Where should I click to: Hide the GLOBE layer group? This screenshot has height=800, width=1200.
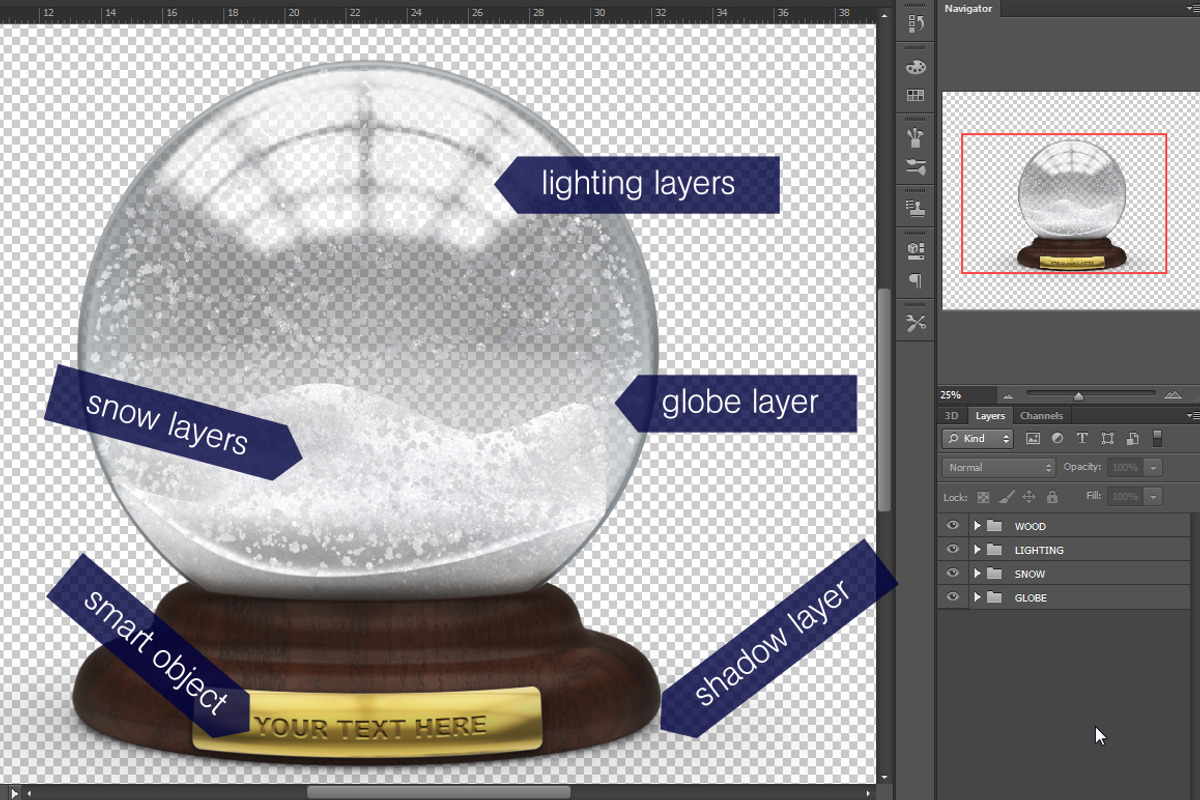coord(952,597)
